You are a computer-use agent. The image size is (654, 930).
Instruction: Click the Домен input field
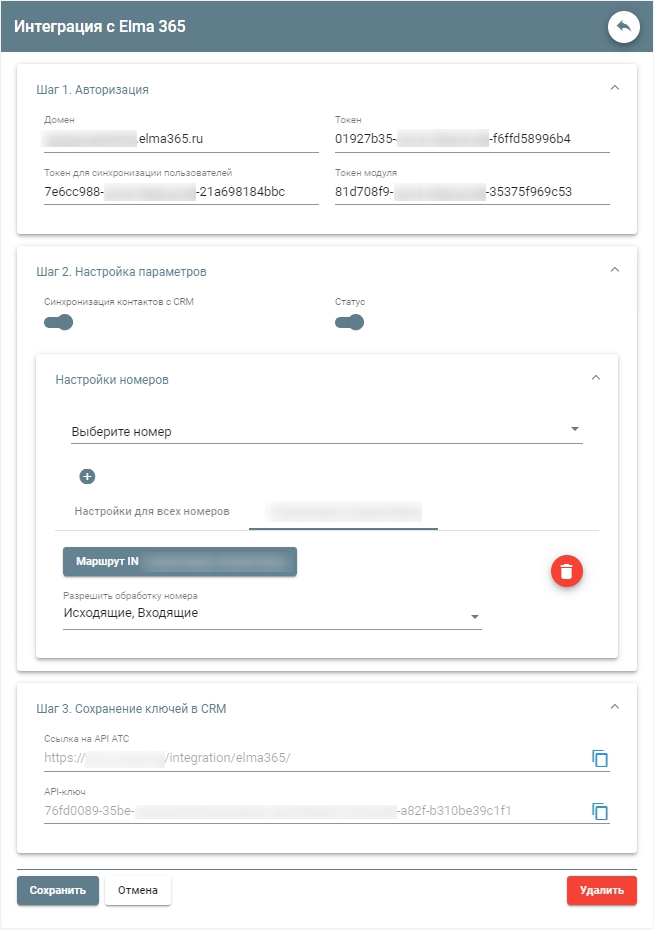[181, 139]
